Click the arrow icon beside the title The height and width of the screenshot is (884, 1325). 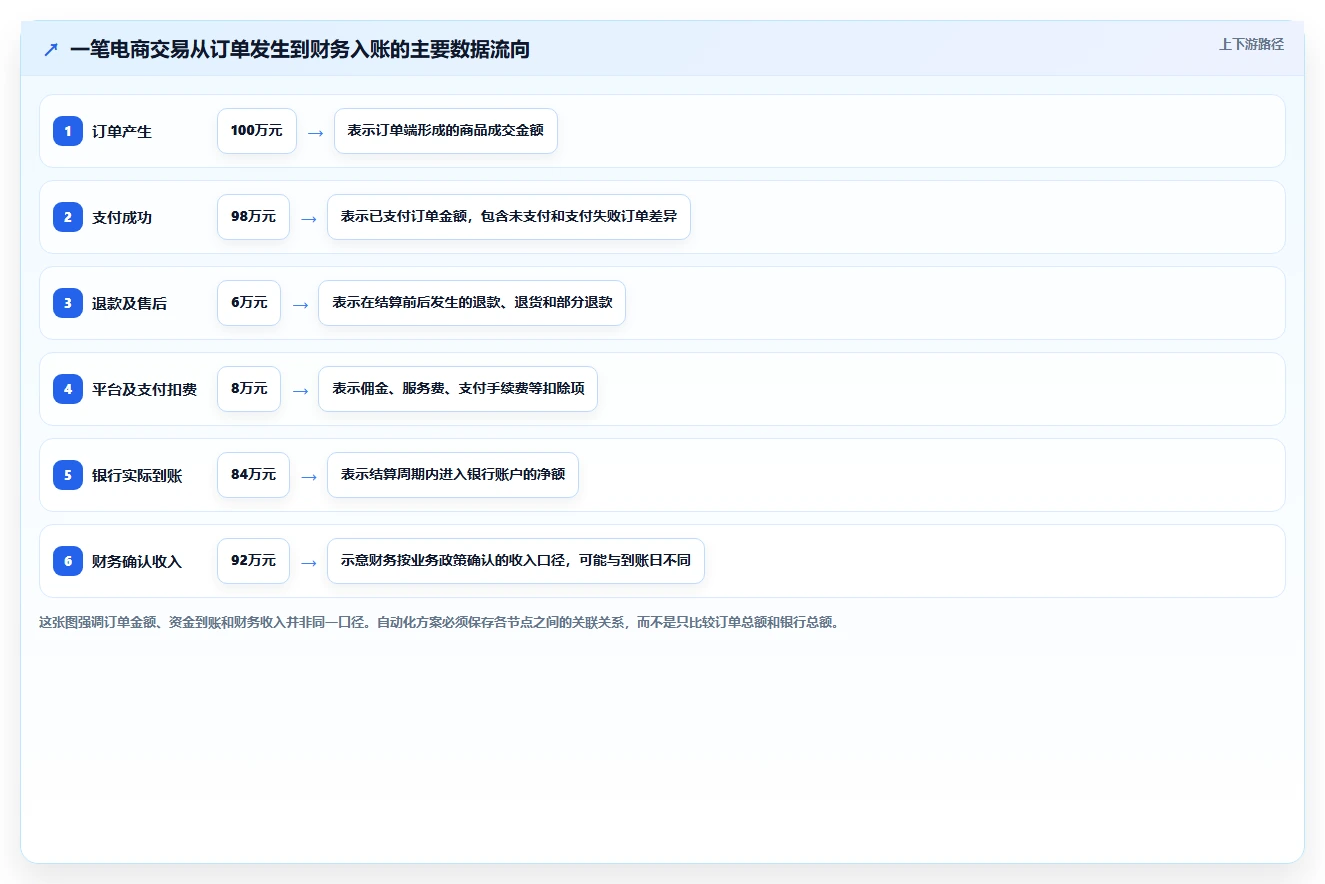[x=51, y=49]
